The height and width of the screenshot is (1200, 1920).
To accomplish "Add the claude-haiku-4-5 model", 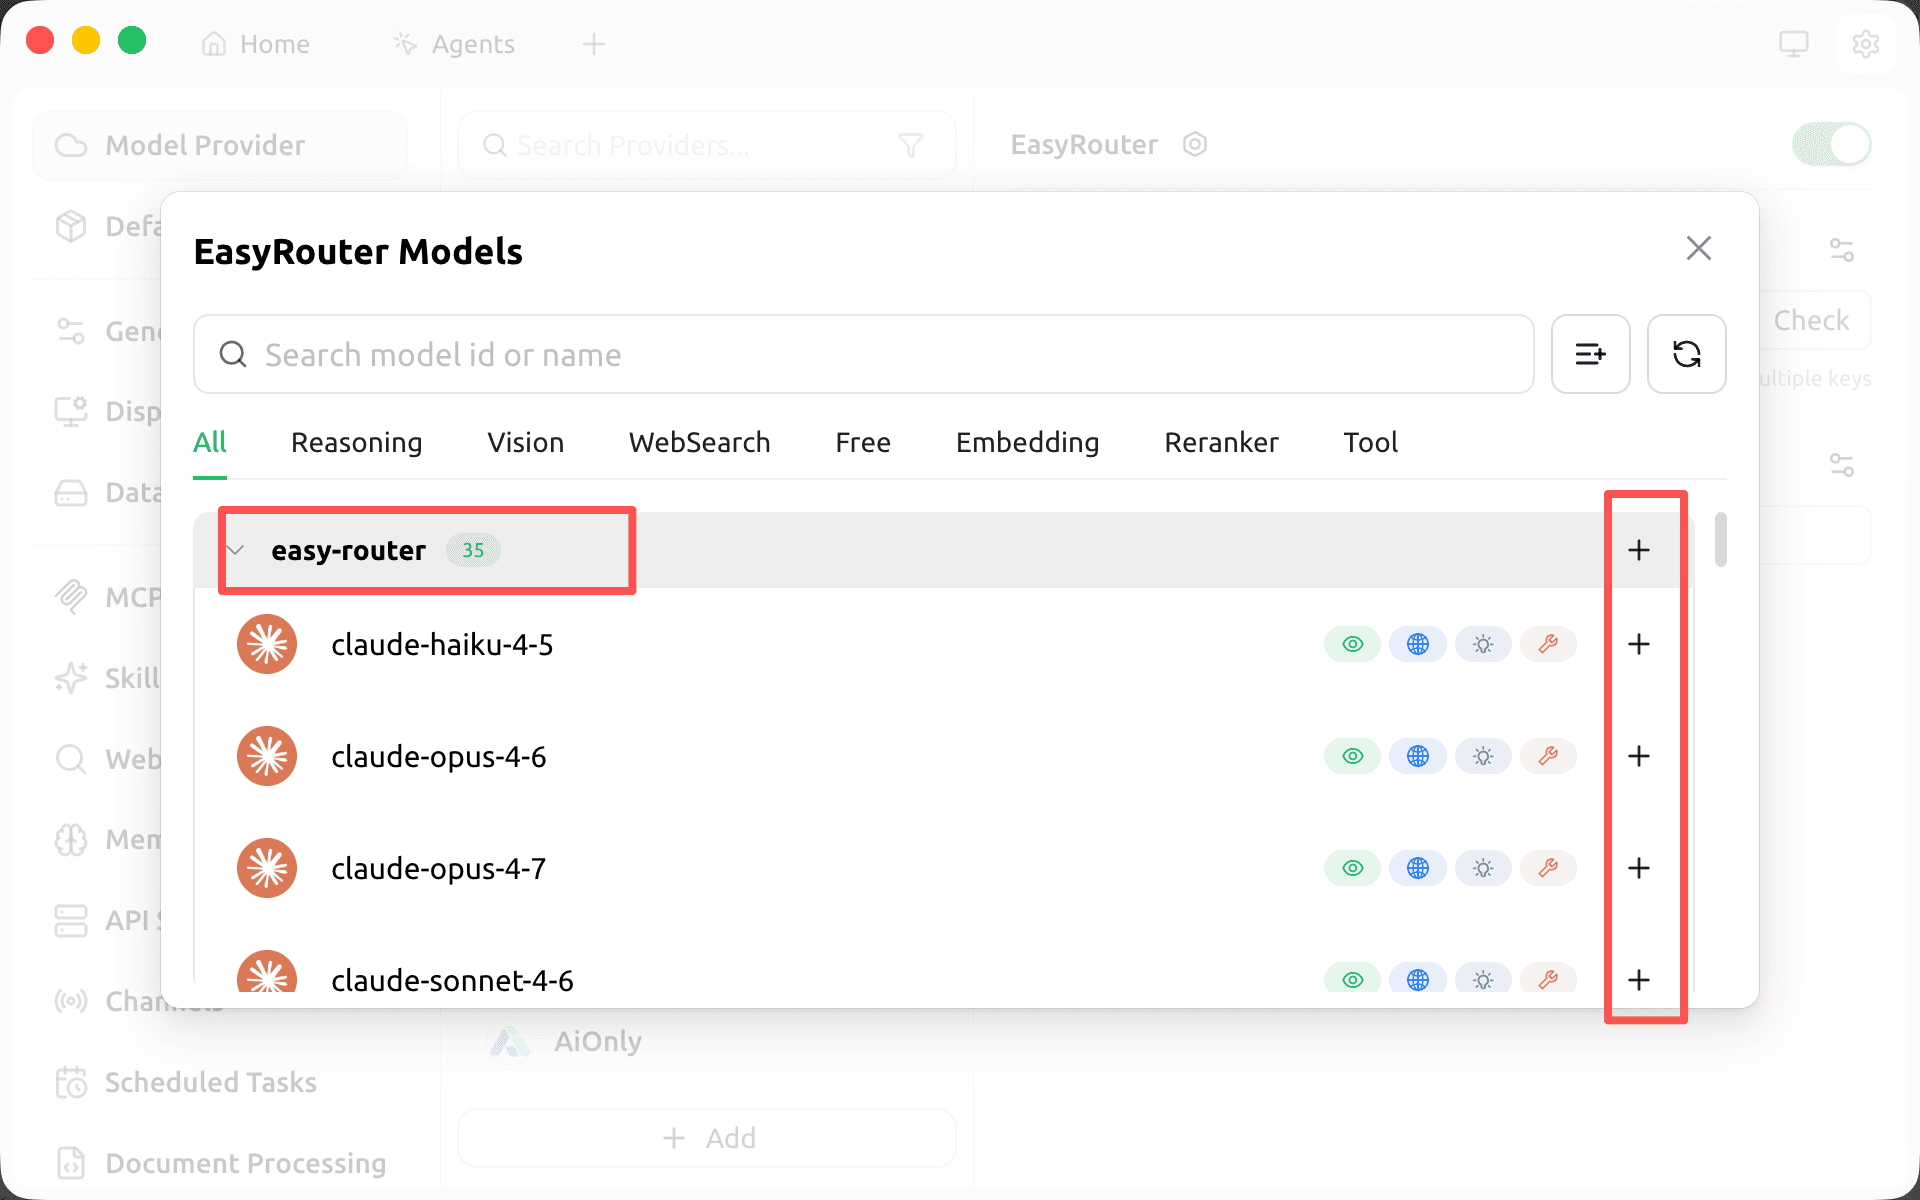I will pos(1638,644).
